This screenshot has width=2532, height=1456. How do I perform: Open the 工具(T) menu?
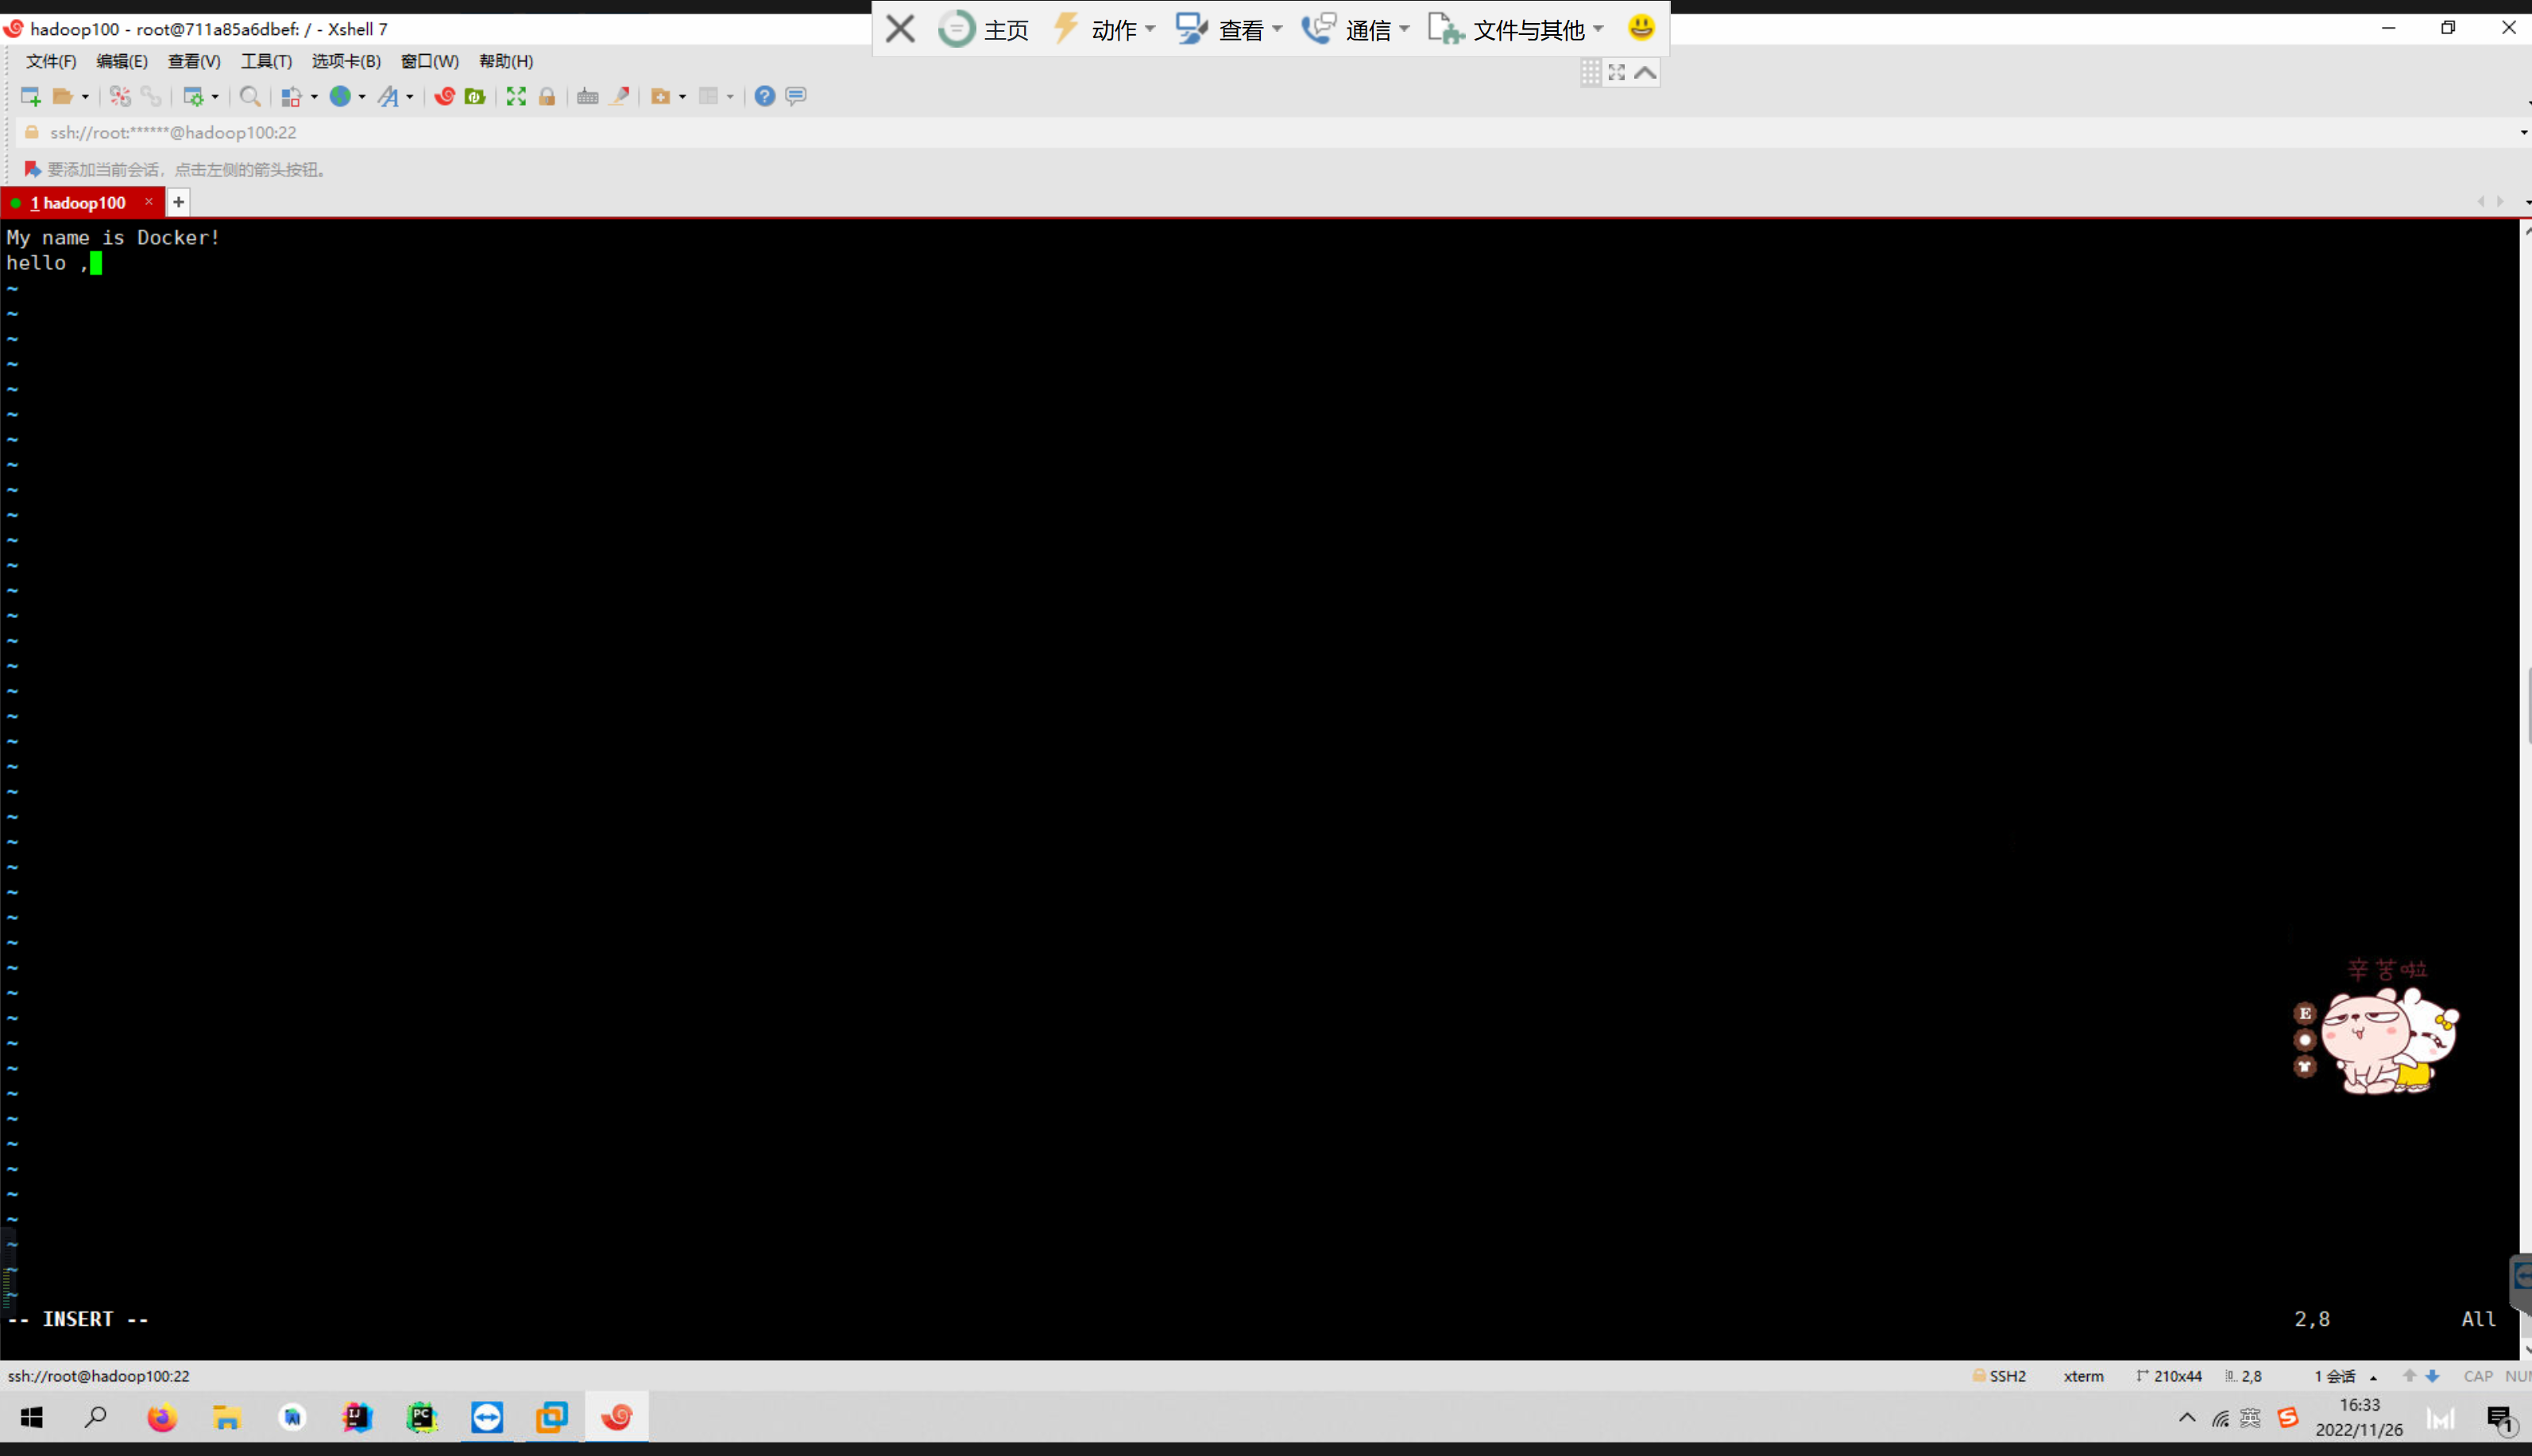[266, 61]
